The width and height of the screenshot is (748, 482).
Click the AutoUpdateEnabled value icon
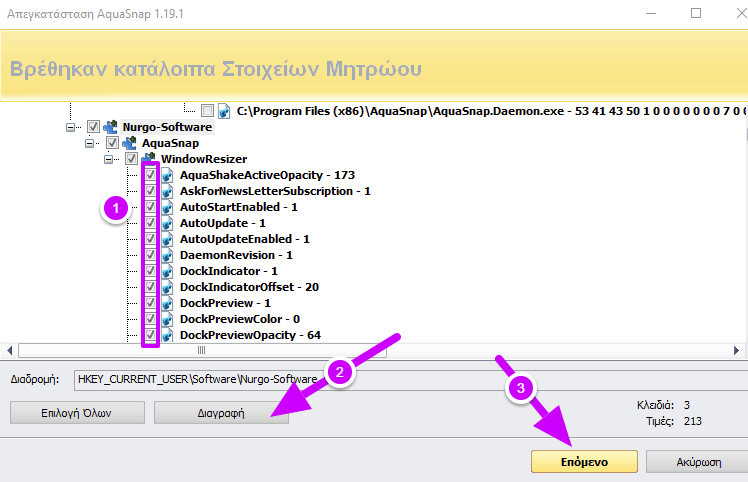click(167, 239)
